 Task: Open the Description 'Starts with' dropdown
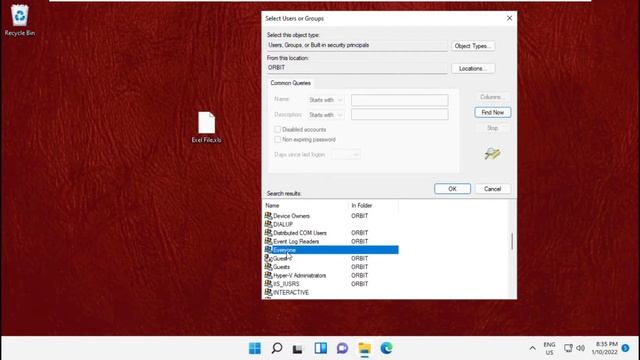tap(325, 115)
